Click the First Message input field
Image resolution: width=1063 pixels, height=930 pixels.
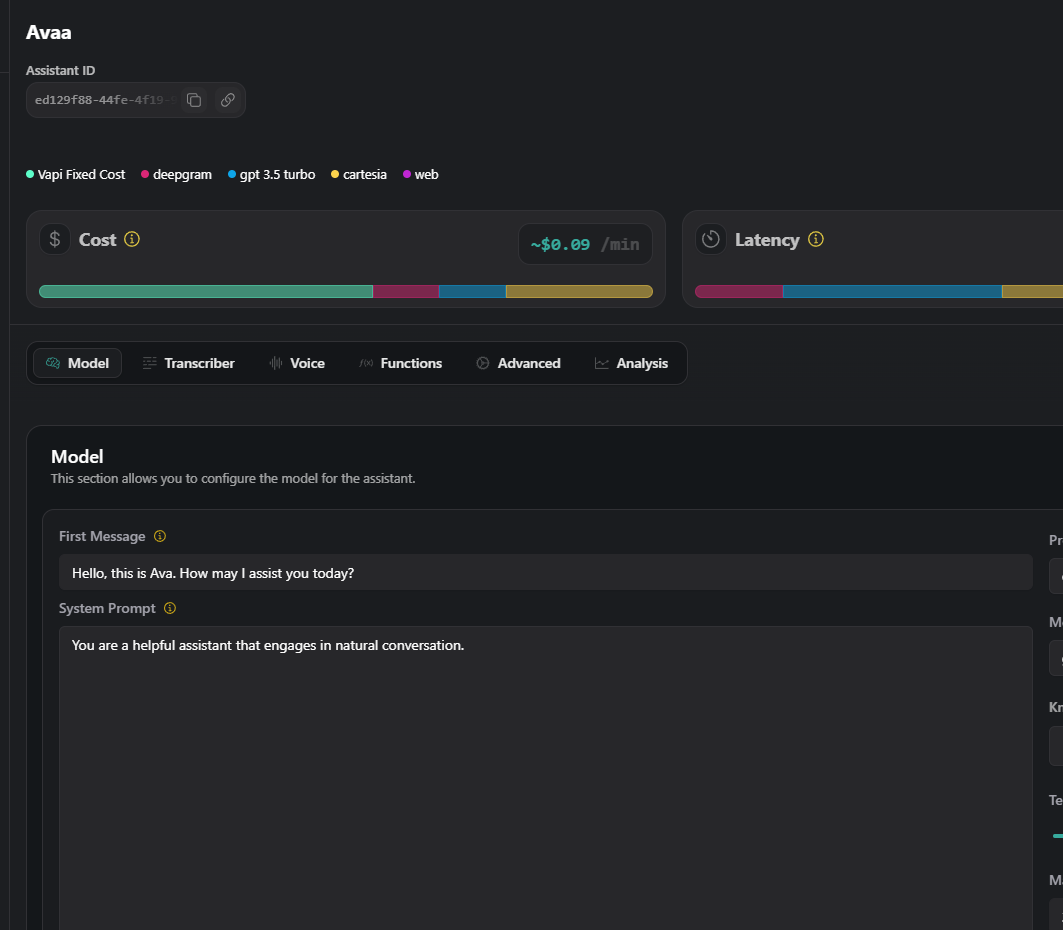tap(546, 573)
